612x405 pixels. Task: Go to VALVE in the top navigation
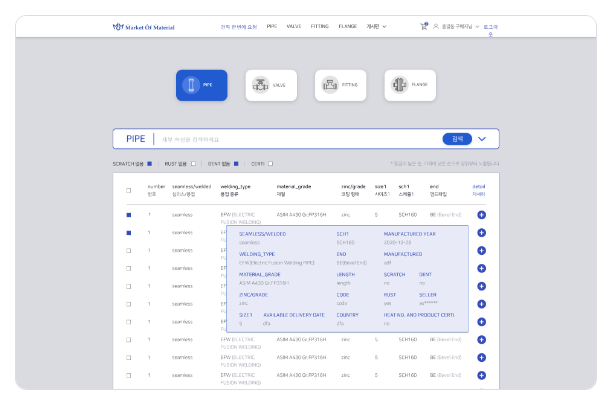coord(294,25)
